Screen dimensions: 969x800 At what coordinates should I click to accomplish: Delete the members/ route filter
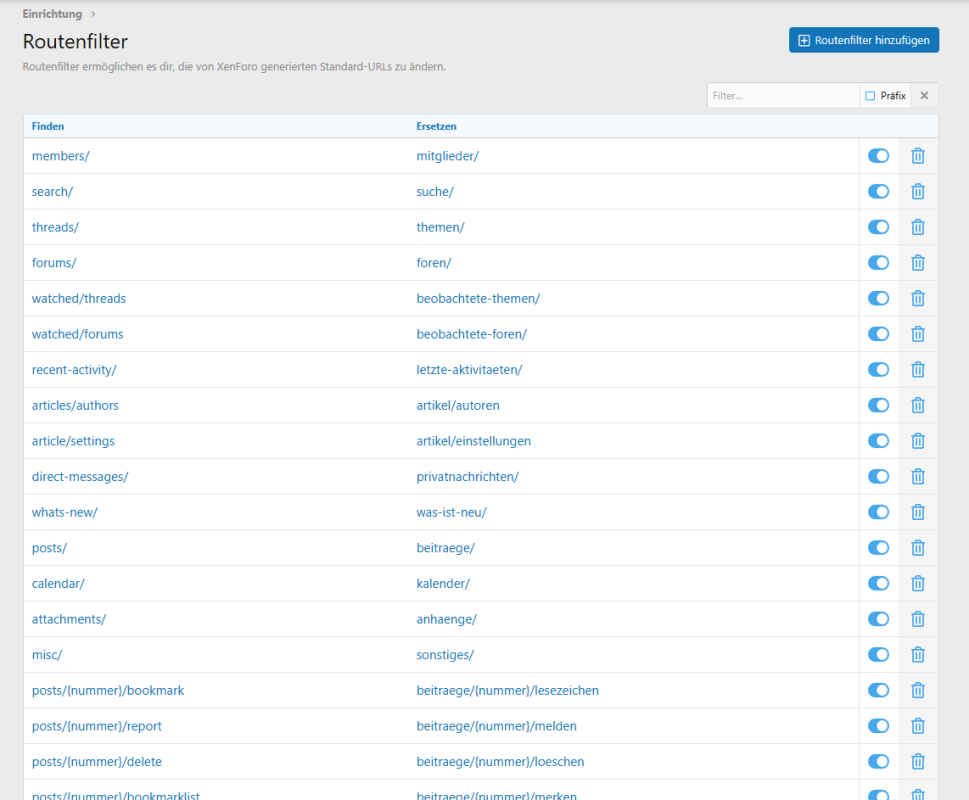(918, 156)
